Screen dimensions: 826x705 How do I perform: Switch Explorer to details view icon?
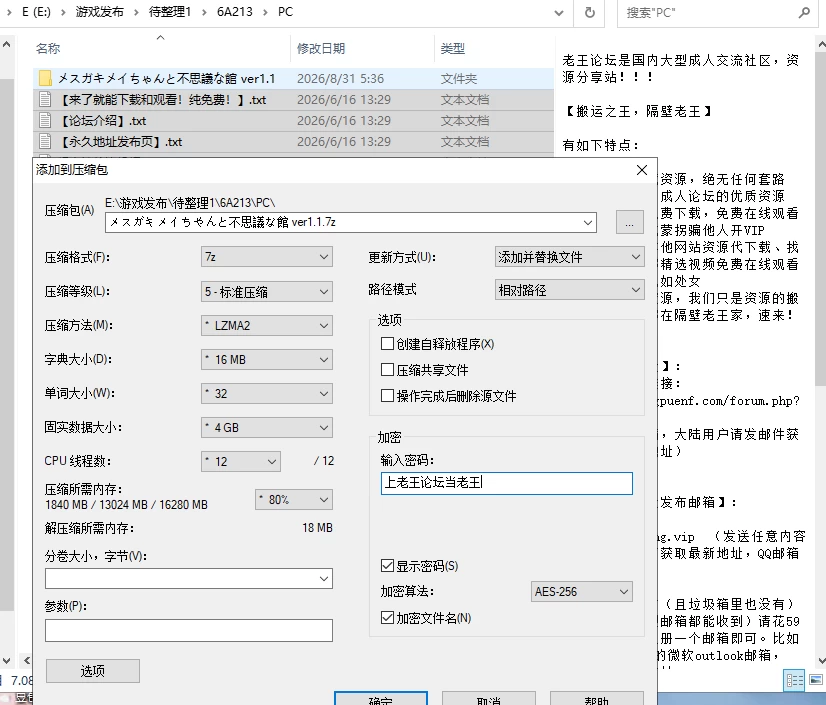[794, 680]
